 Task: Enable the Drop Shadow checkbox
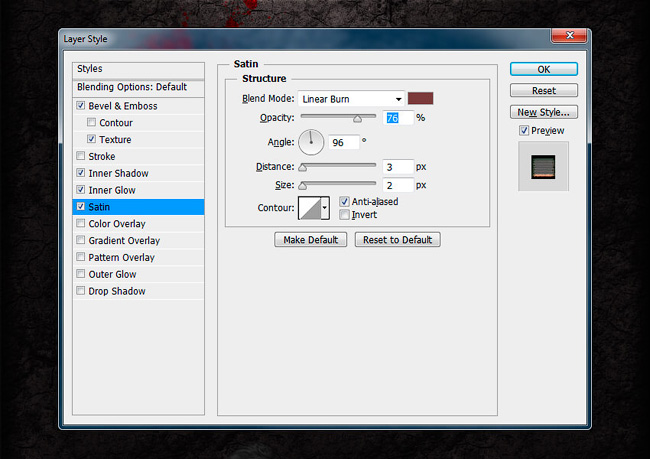pos(81,291)
